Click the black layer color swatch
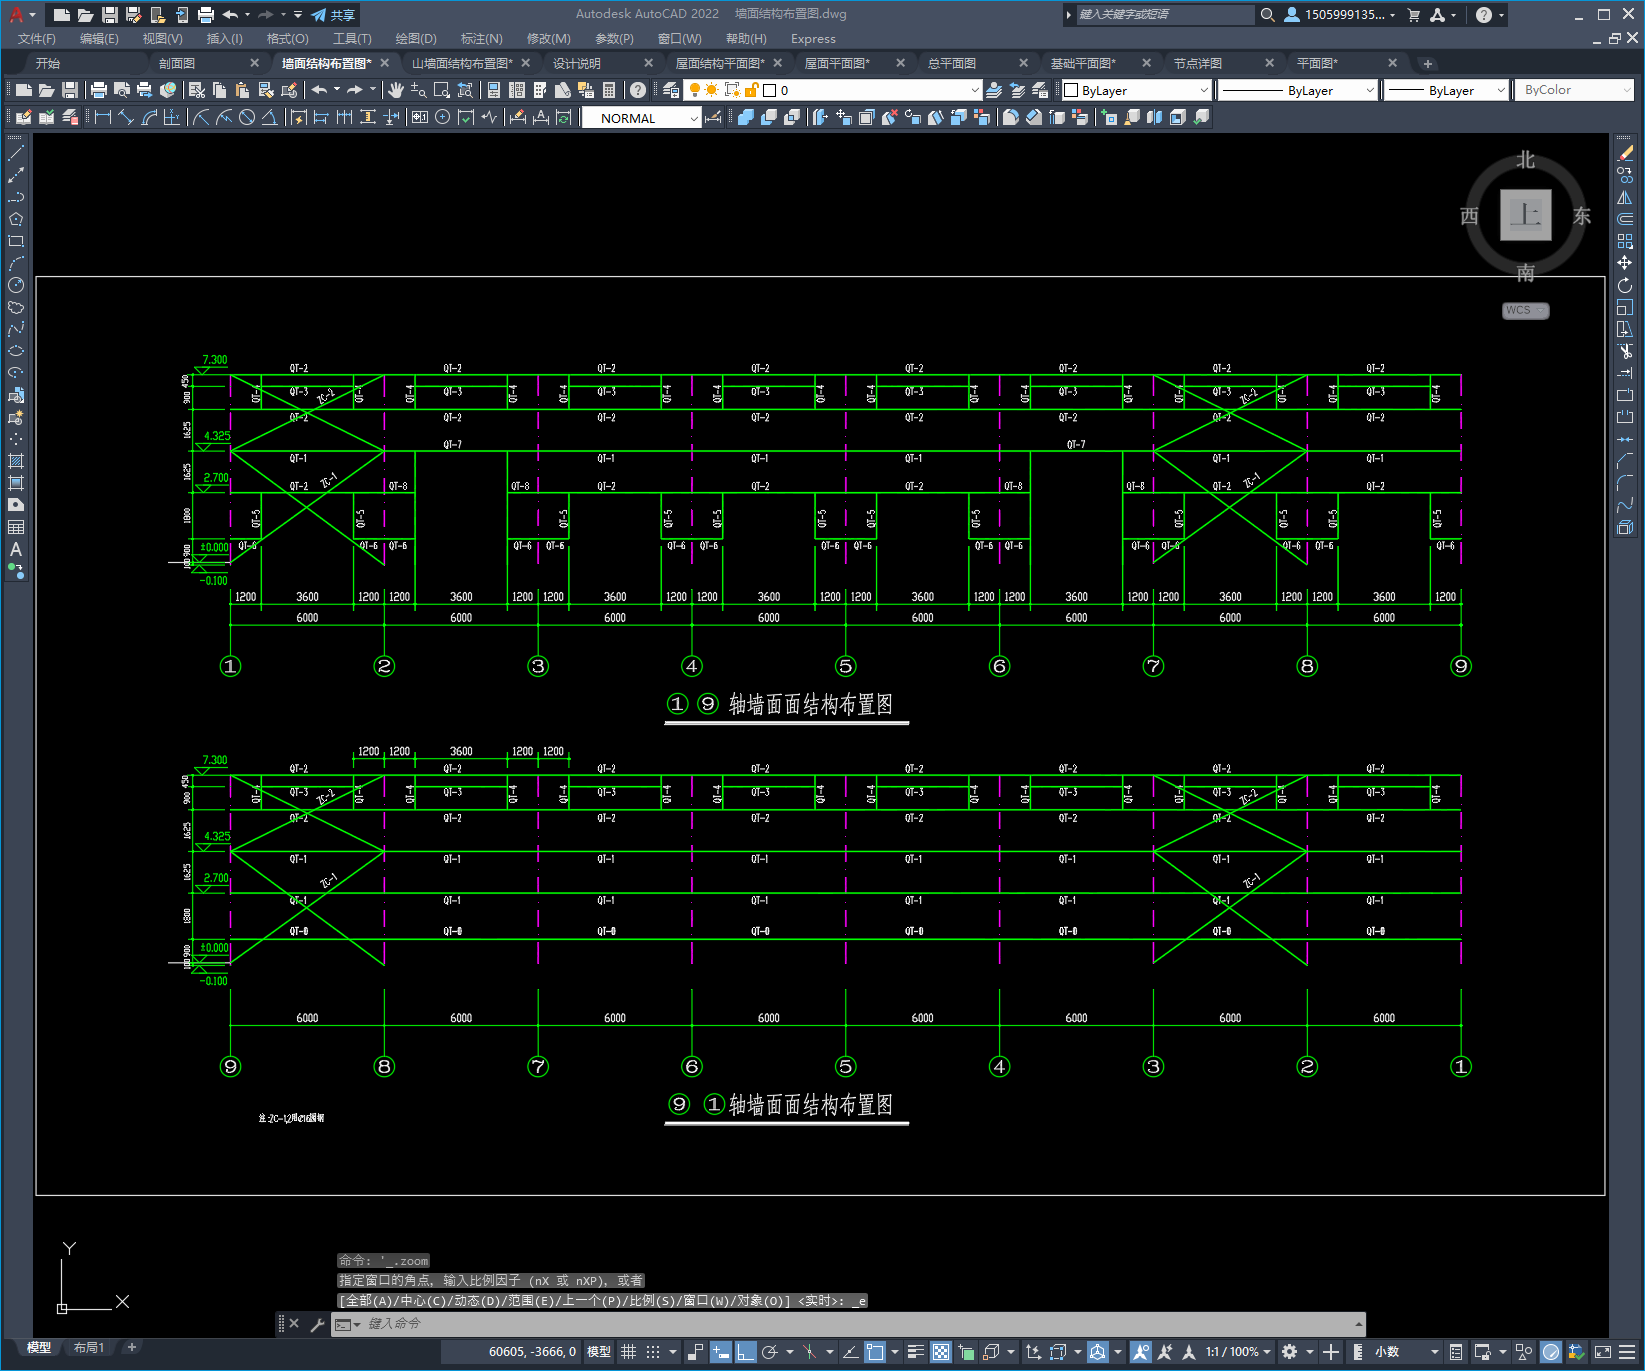The image size is (1645, 1371). (770, 90)
